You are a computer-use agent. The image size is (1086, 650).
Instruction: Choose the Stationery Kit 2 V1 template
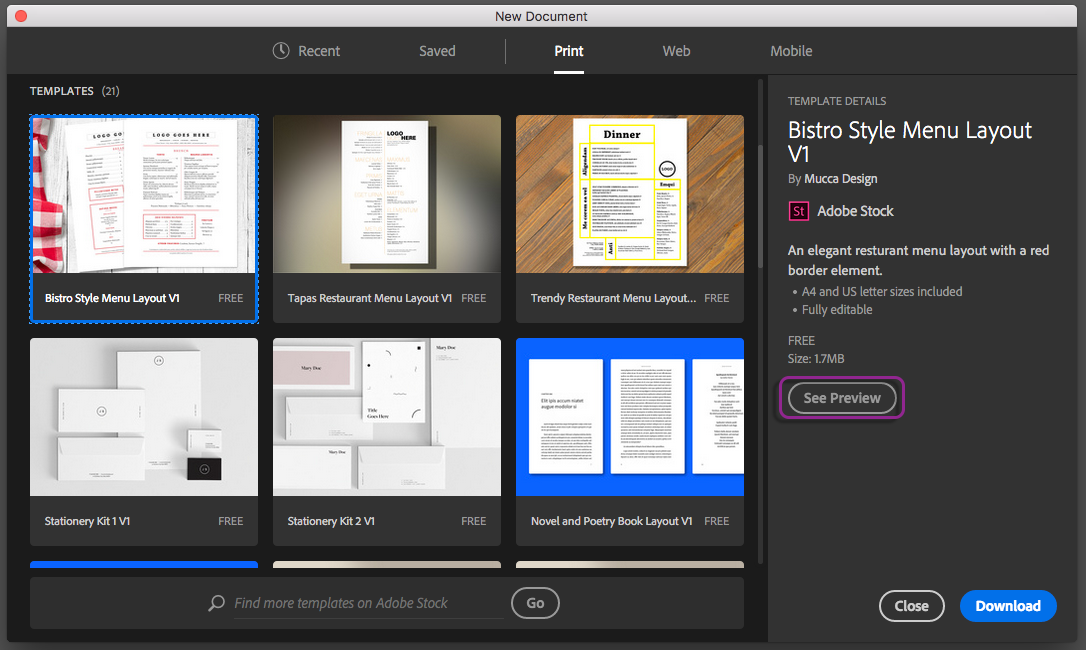387,416
